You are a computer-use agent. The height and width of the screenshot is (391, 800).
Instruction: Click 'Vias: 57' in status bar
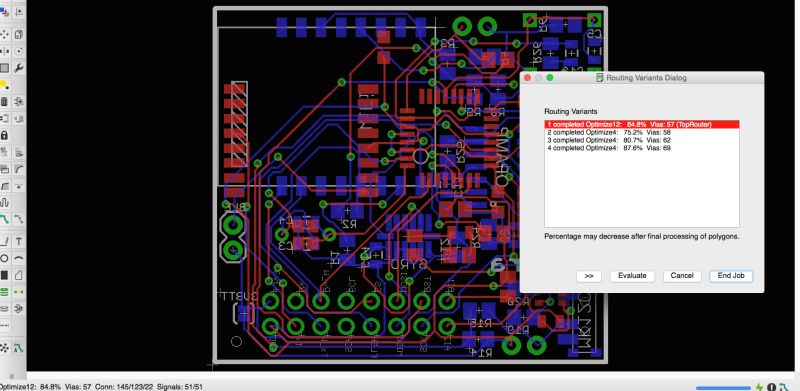(x=78, y=387)
